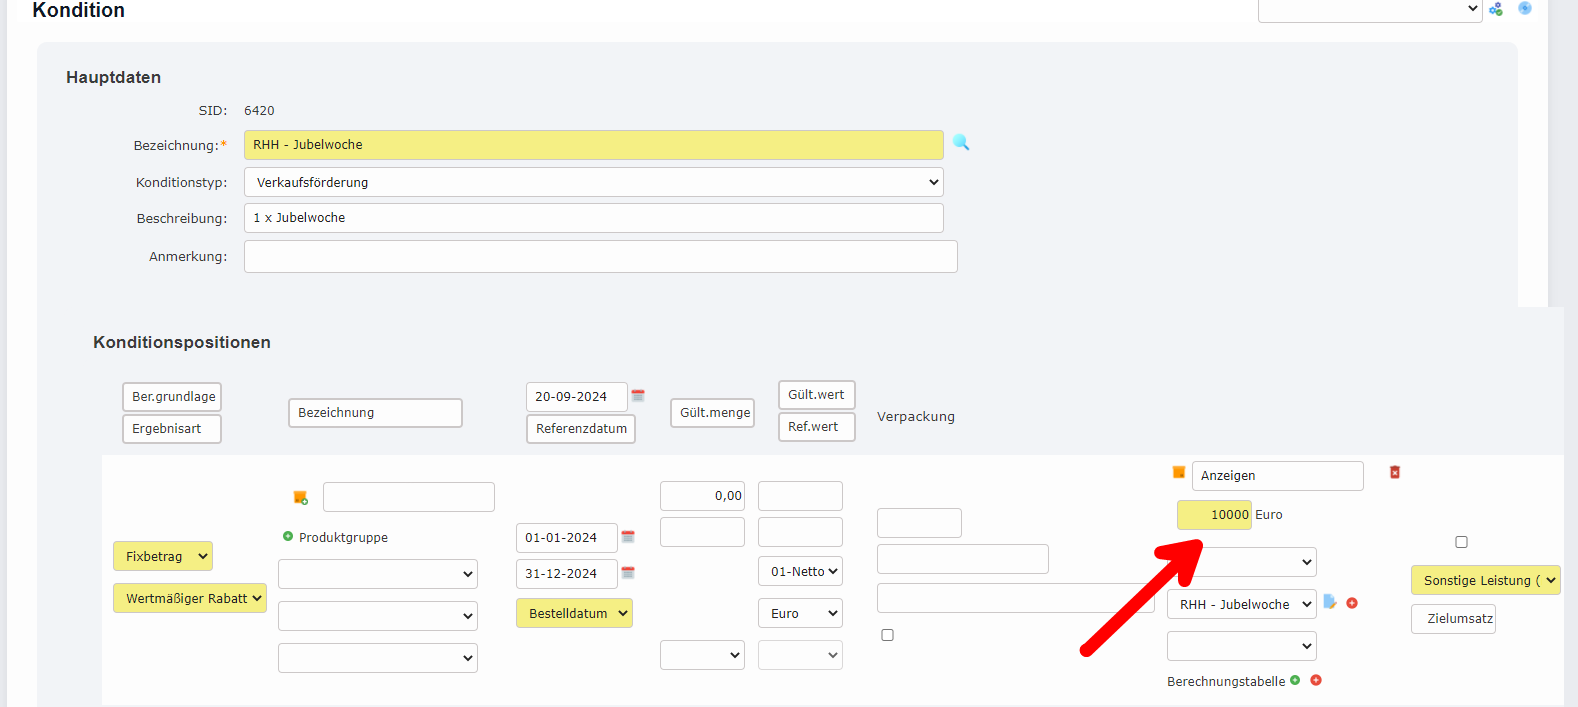Image resolution: width=1578 pixels, height=707 pixels.
Task: Open the Fixbetrag dropdown
Action: click(x=163, y=556)
